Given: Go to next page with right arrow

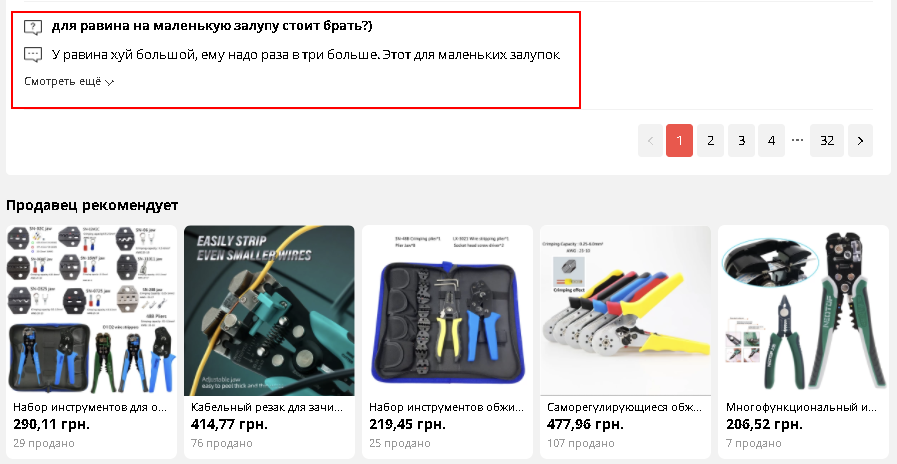Looking at the screenshot, I should point(860,141).
